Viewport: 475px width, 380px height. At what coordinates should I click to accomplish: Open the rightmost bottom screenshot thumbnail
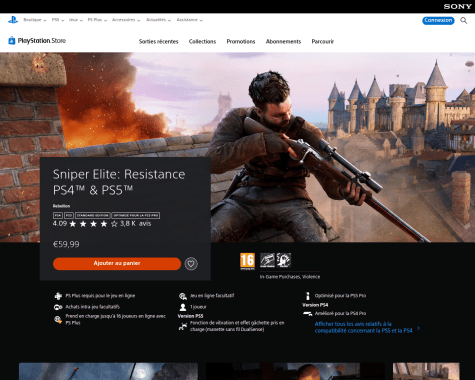click(426, 371)
